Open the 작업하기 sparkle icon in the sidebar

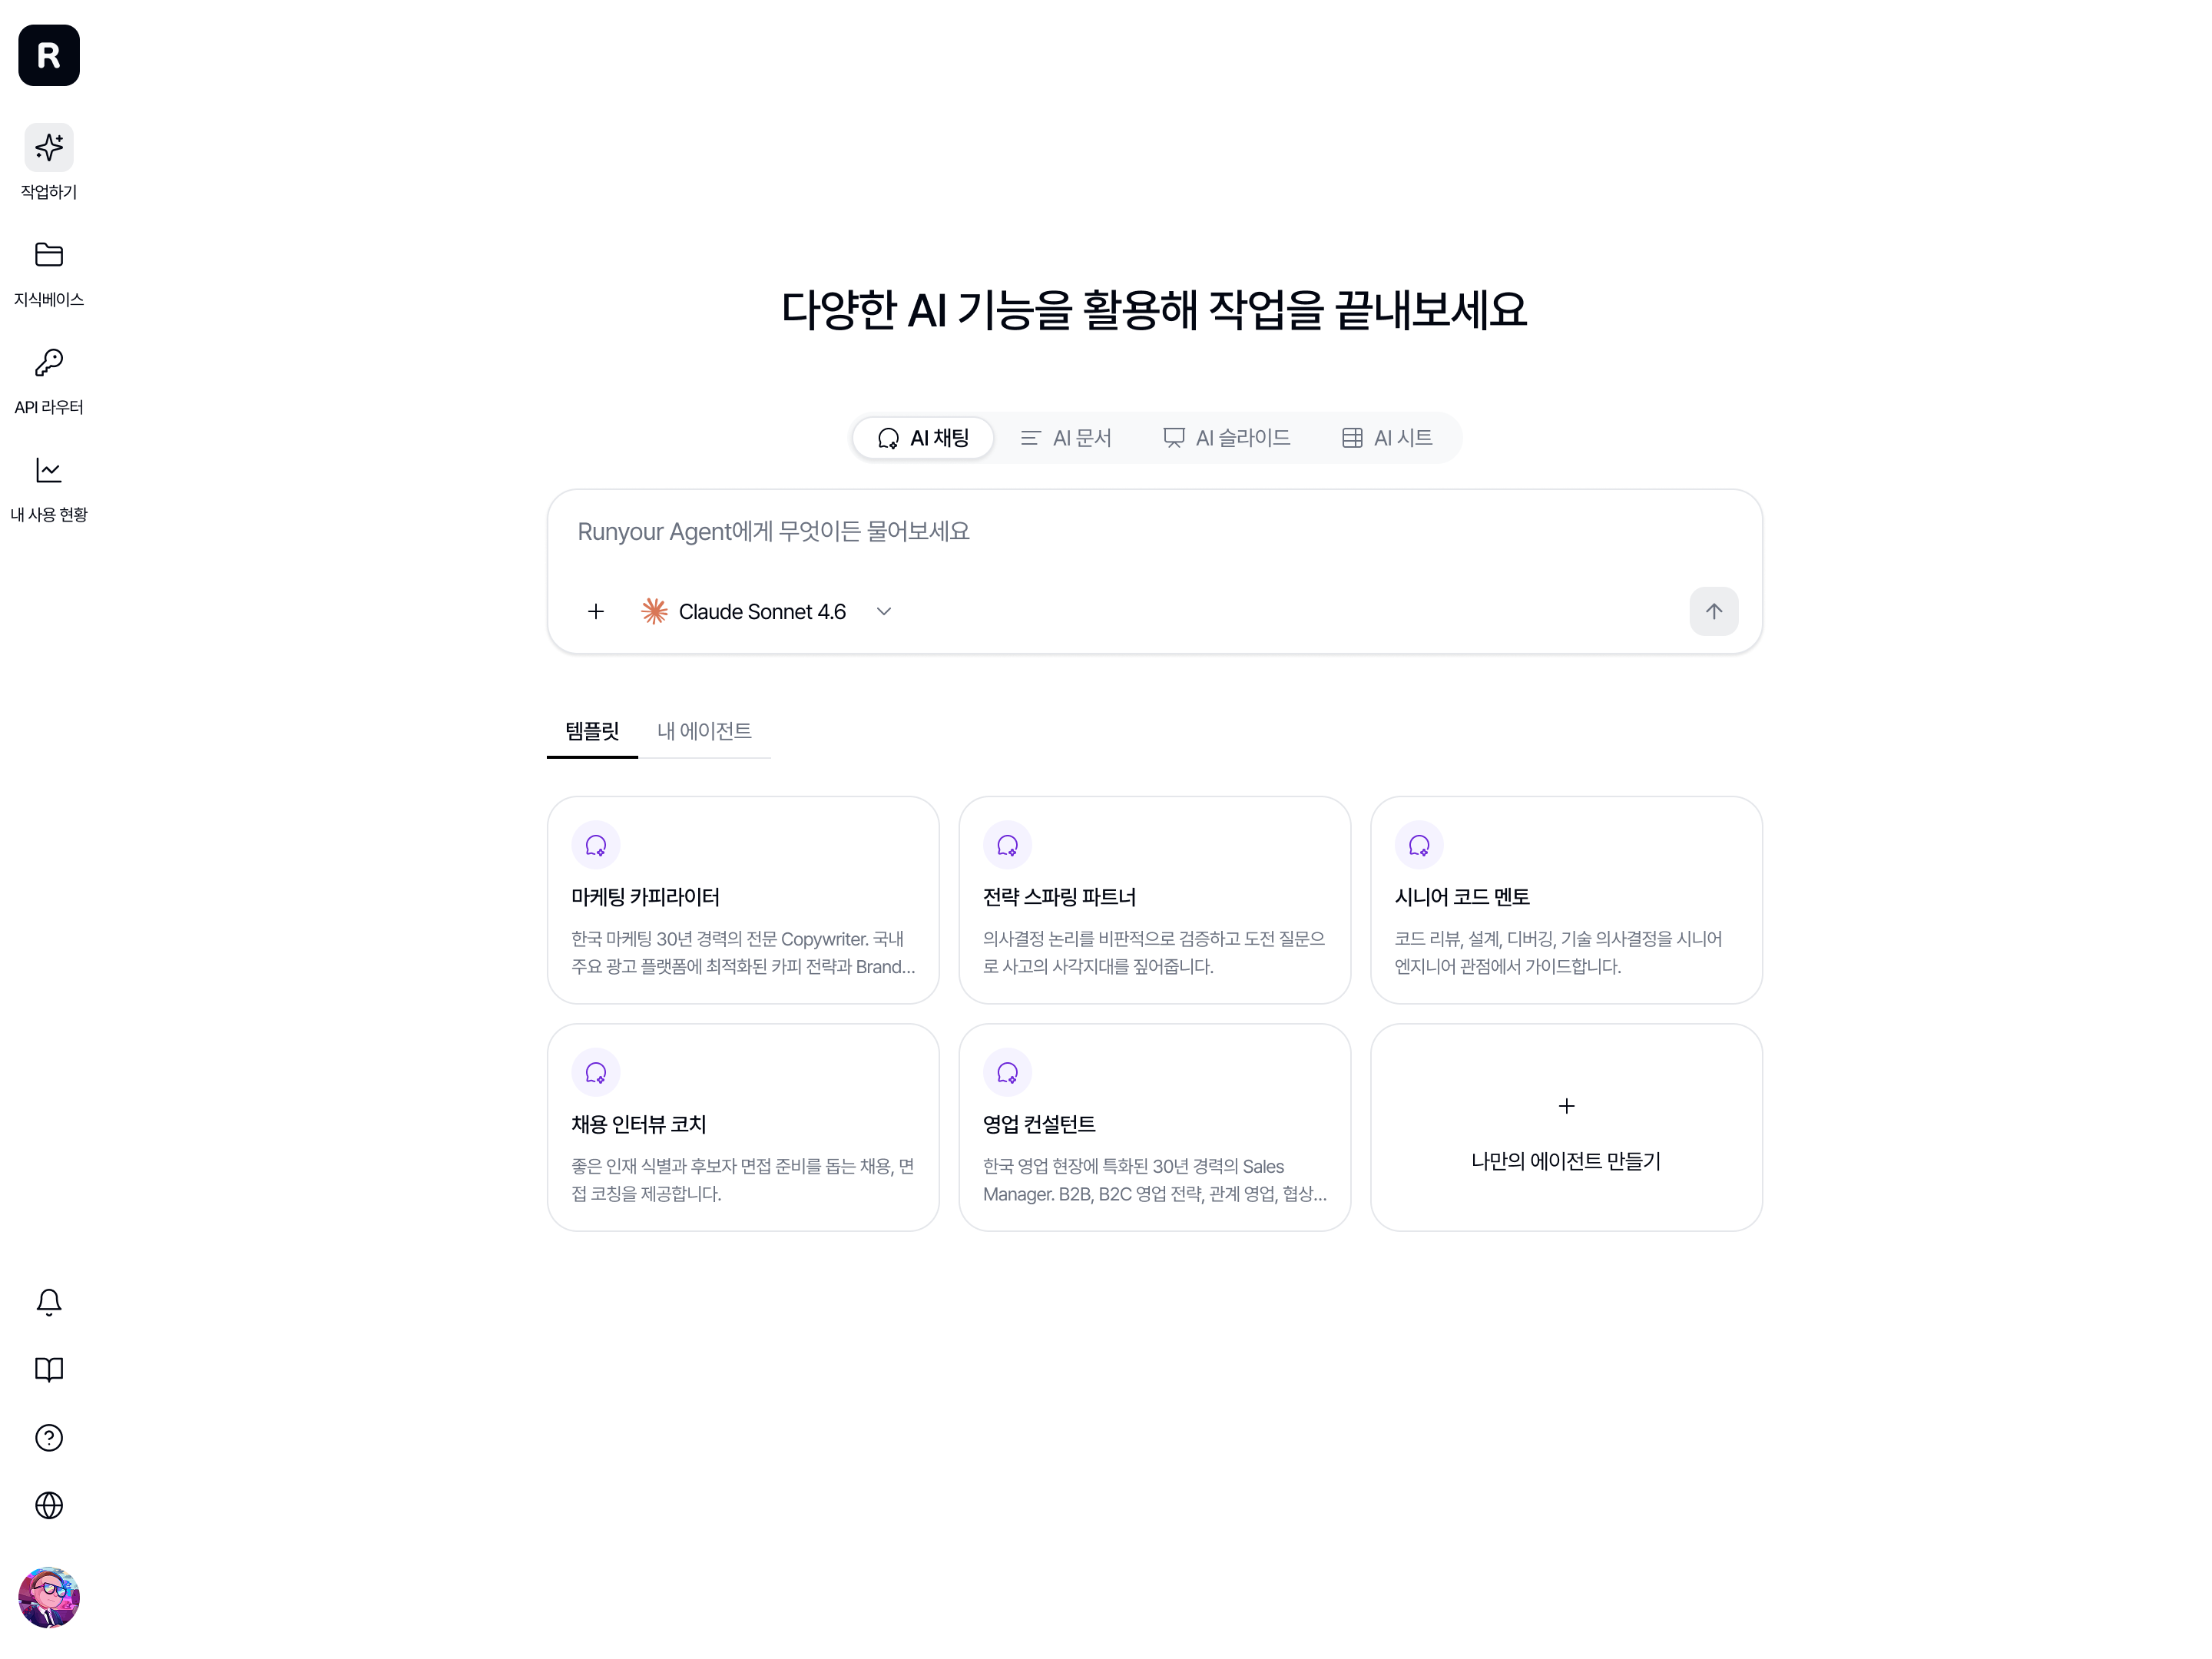coord(49,148)
